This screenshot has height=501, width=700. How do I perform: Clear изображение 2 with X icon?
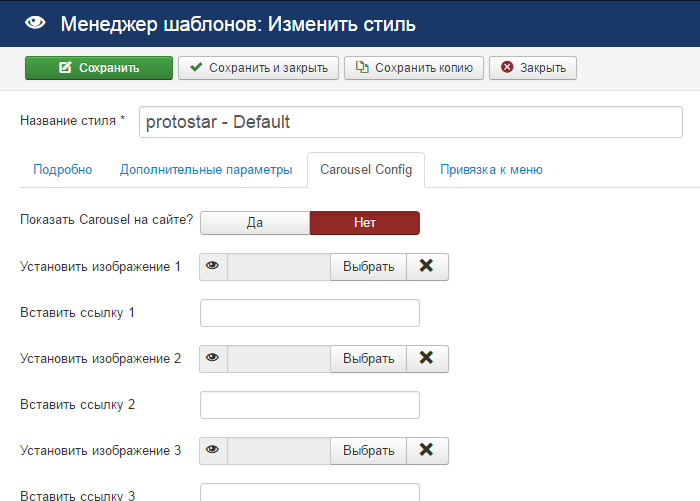tap(427, 359)
